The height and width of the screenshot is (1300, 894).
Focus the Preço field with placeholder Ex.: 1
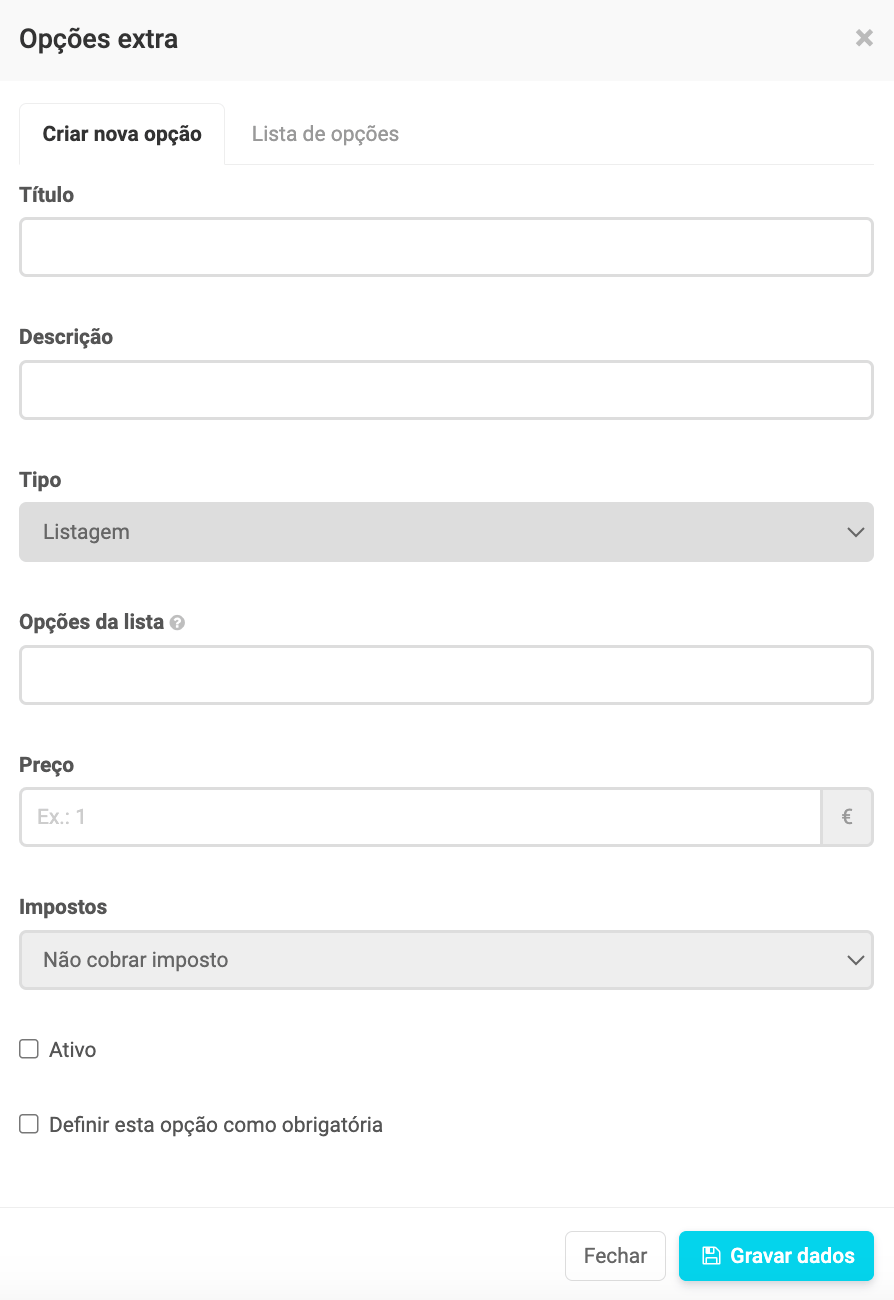(420, 817)
